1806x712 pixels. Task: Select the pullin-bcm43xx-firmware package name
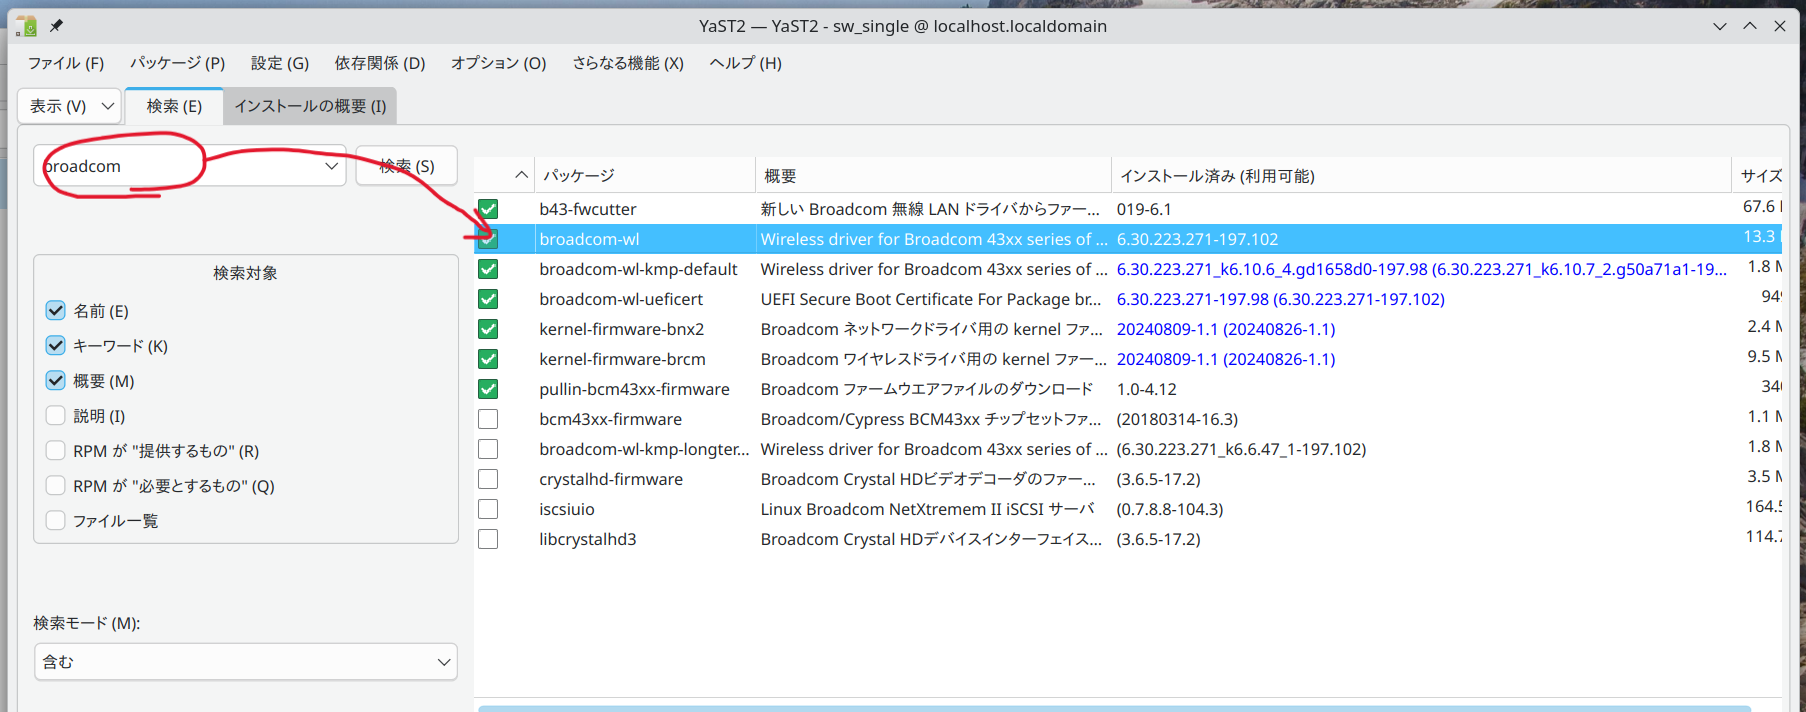[634, 389]
